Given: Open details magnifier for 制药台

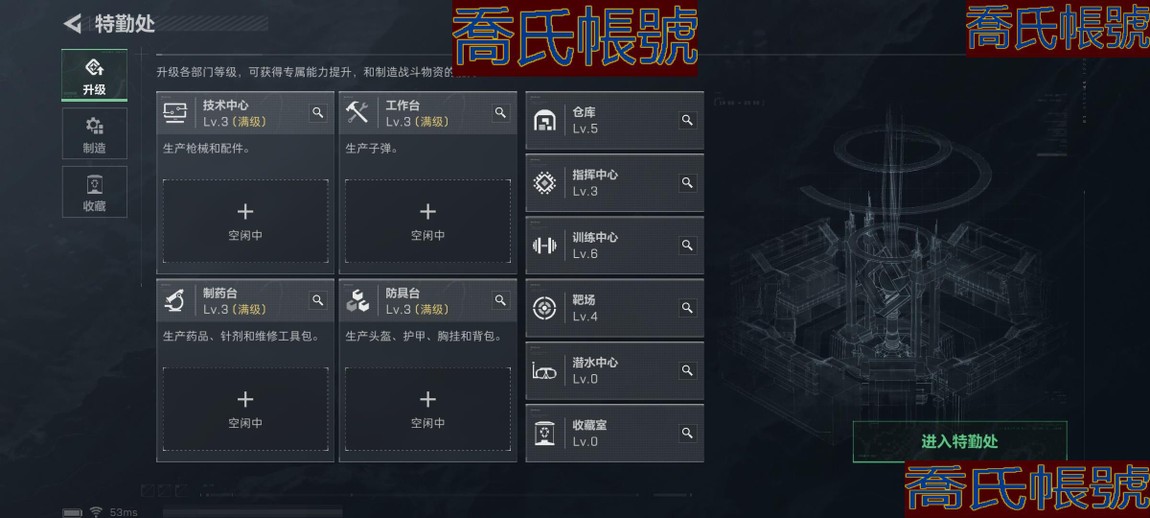Looking at the screenshot, I should 318,300.
